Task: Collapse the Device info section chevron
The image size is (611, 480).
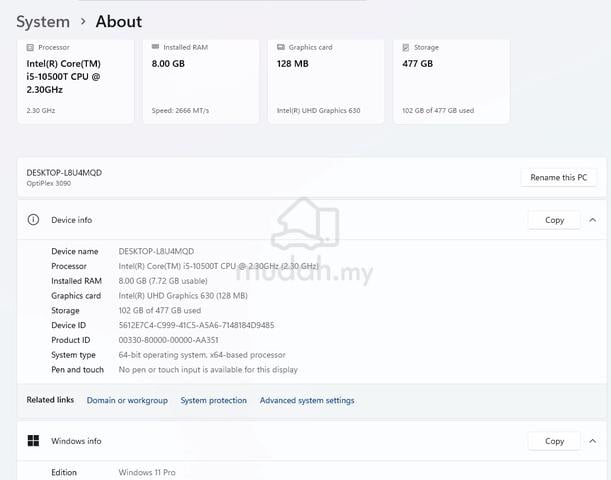Action: click(592, 220)
